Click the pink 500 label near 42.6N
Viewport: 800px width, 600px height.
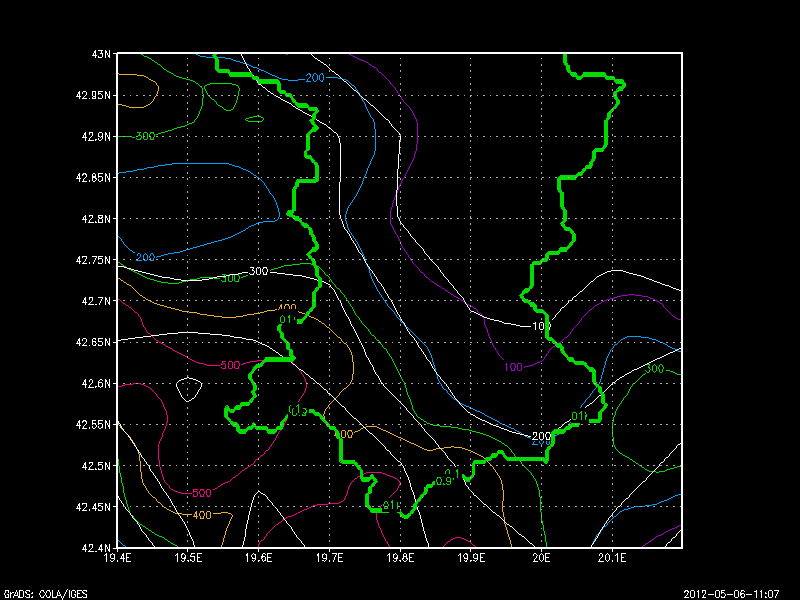(230, 365)
